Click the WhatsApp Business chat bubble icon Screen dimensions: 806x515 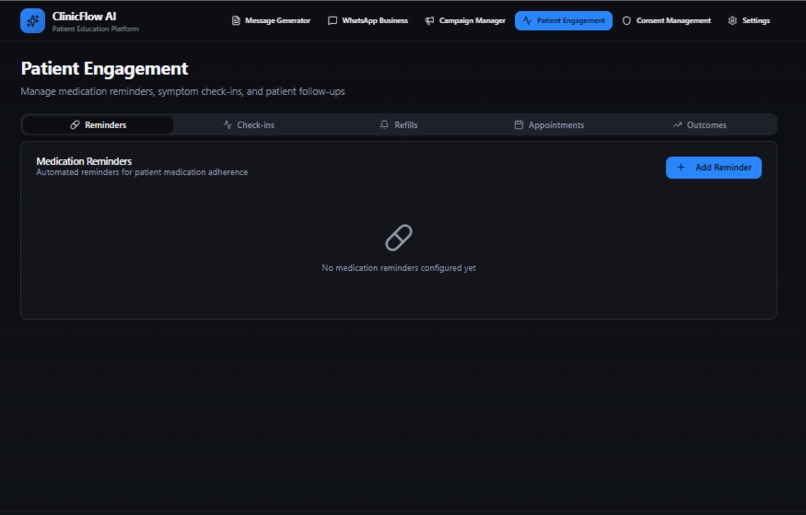(x=333, y=21)
